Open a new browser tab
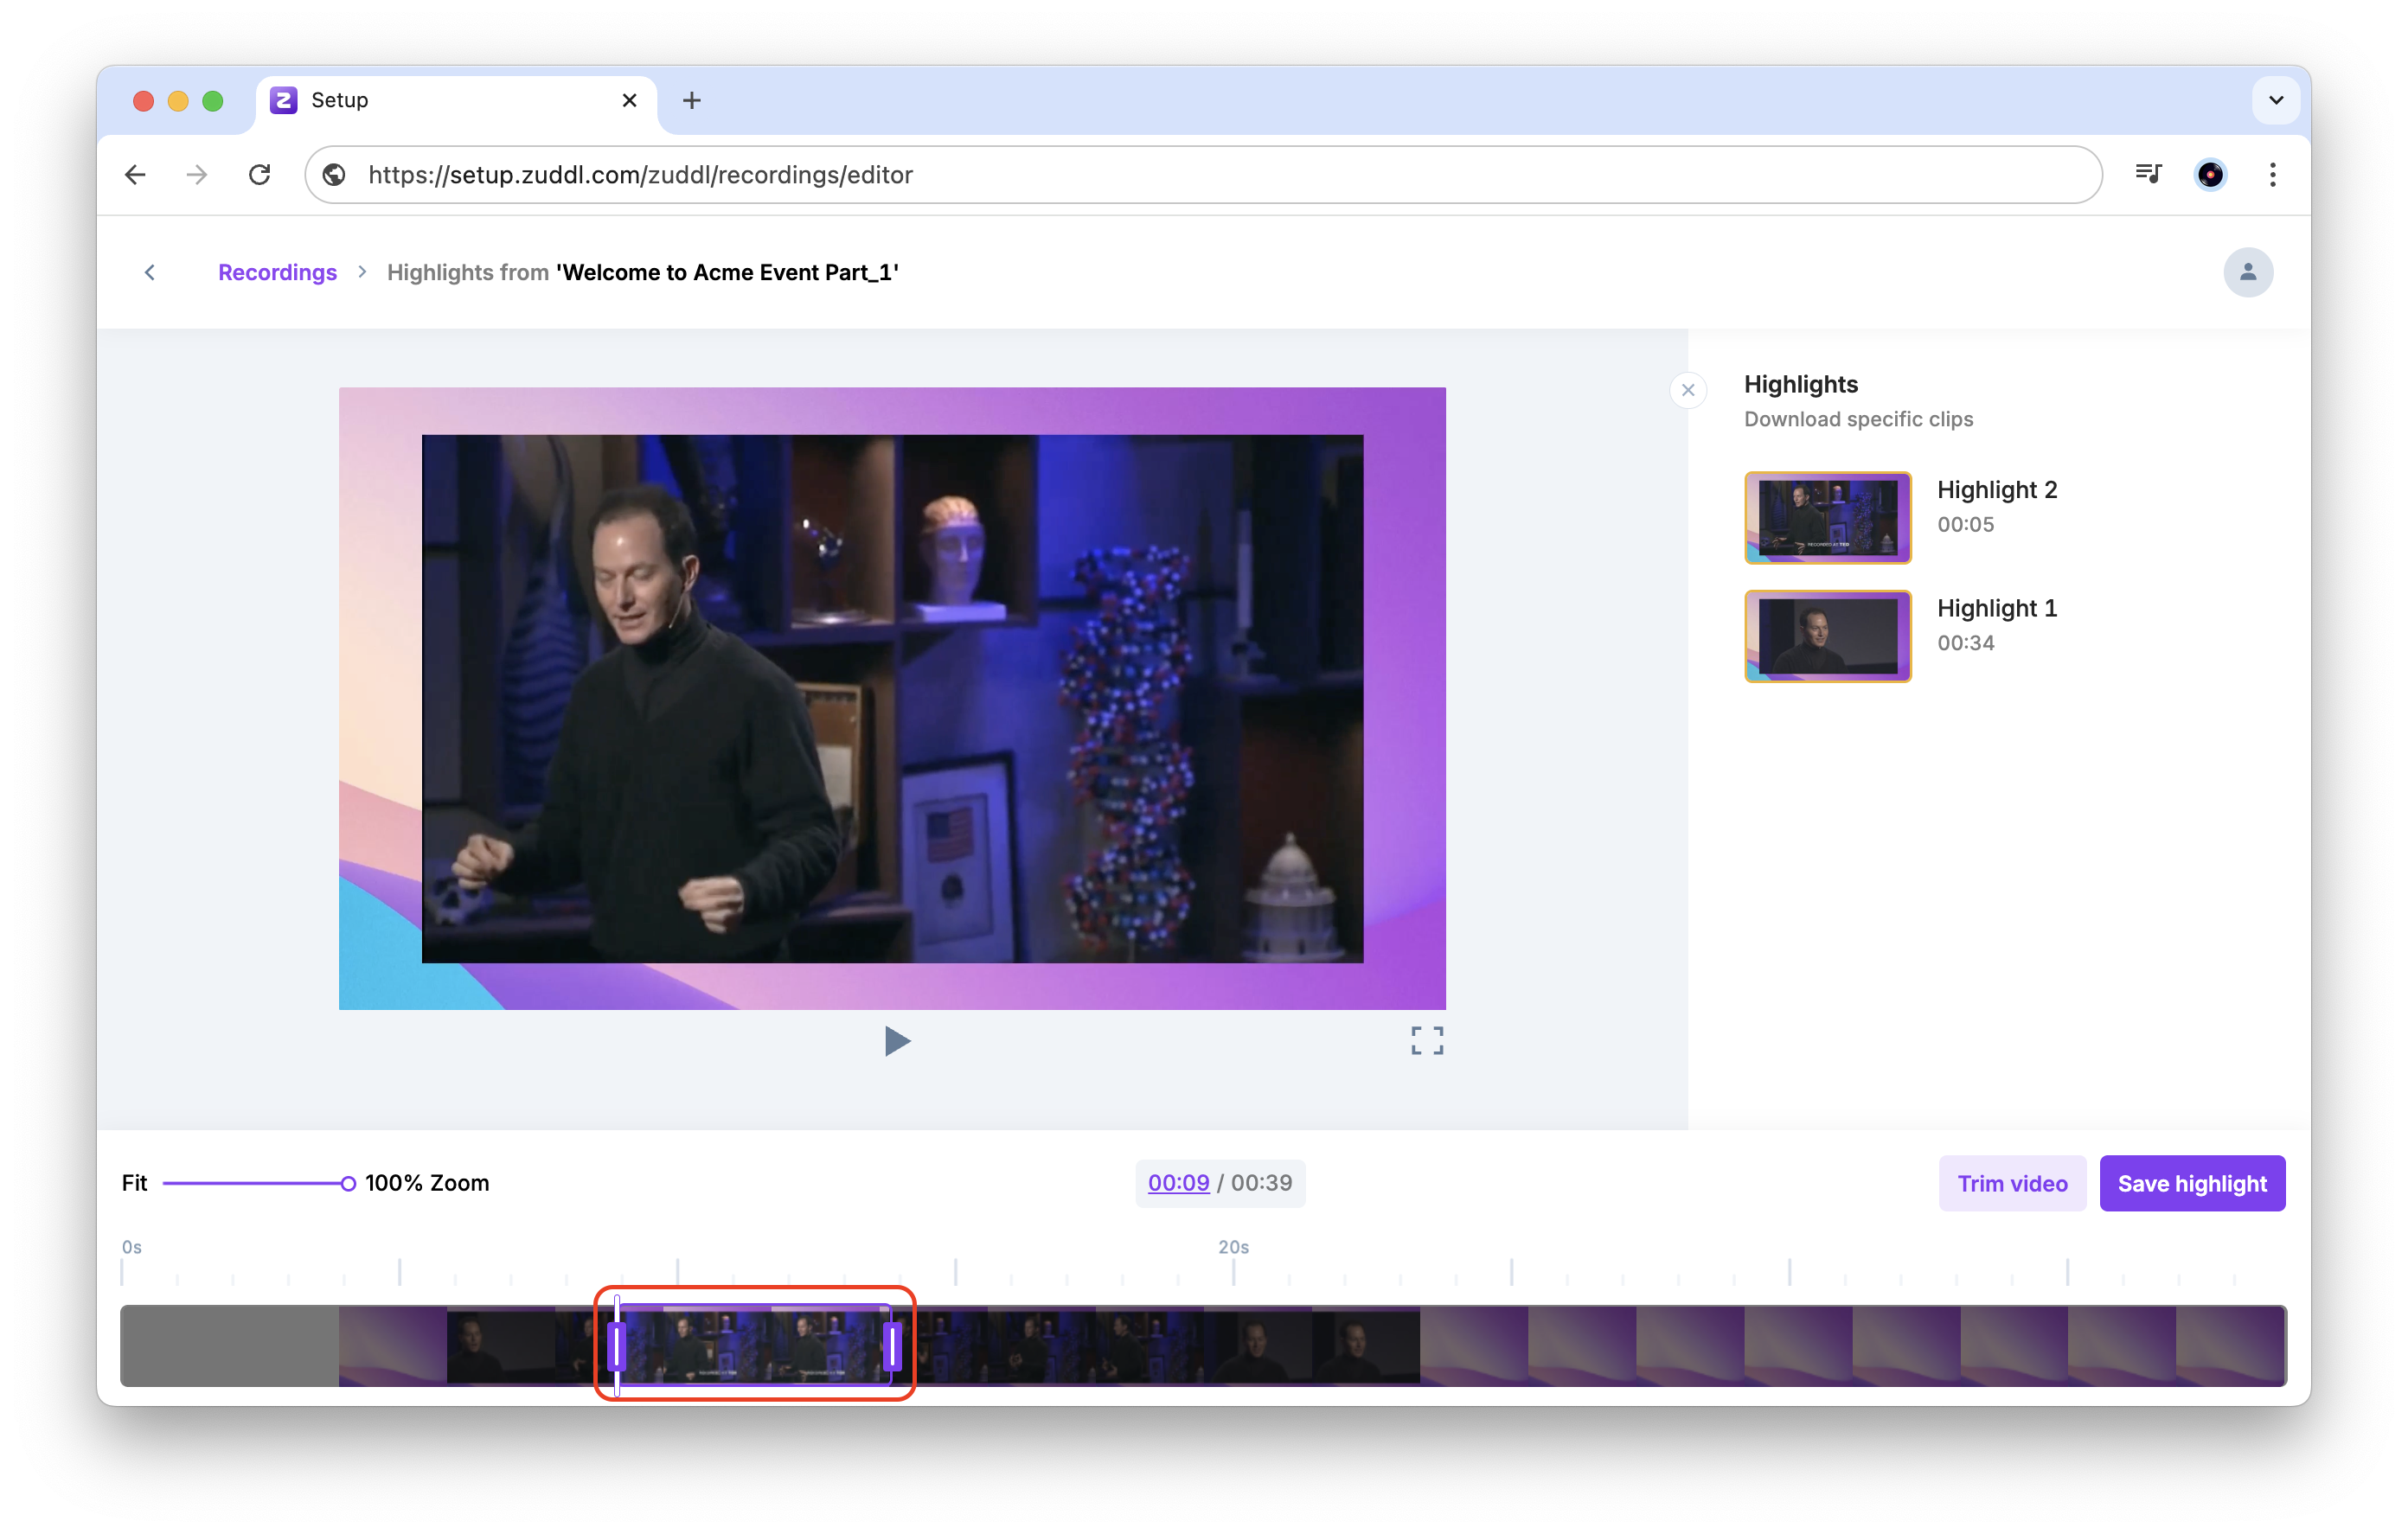 (x=691, y=100)
